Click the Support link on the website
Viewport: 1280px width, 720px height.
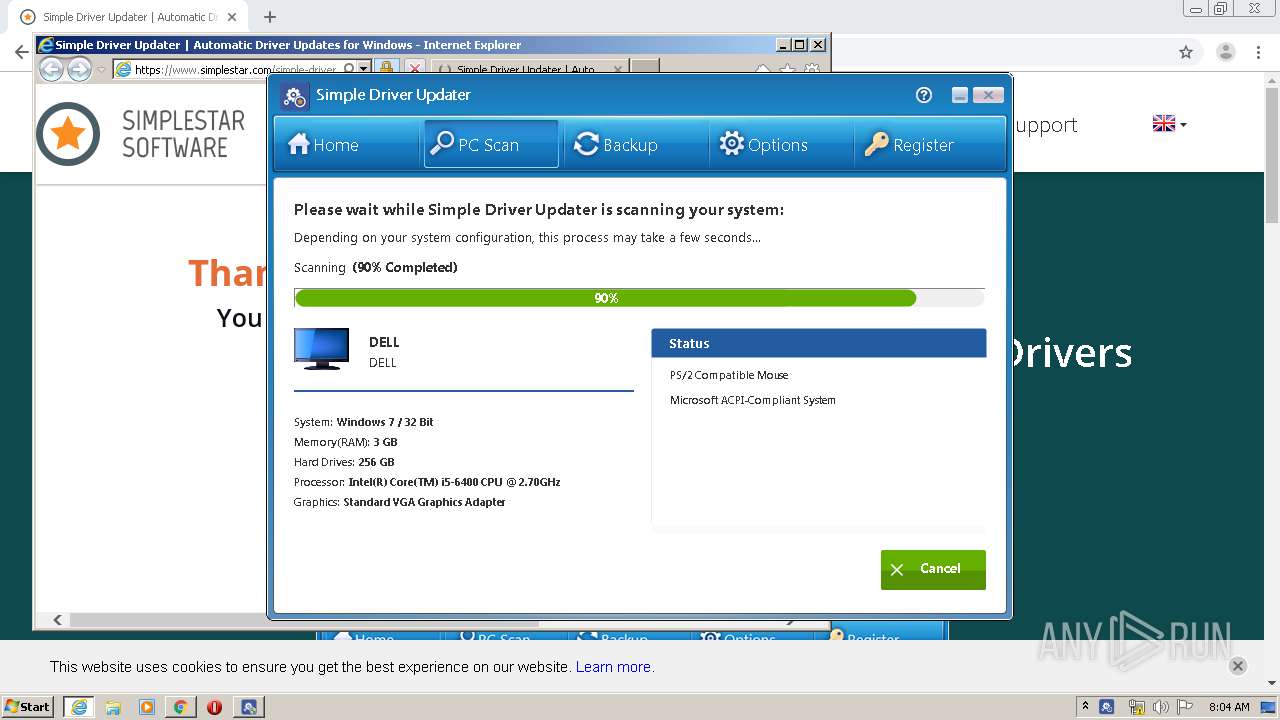tap(1046, 125)
